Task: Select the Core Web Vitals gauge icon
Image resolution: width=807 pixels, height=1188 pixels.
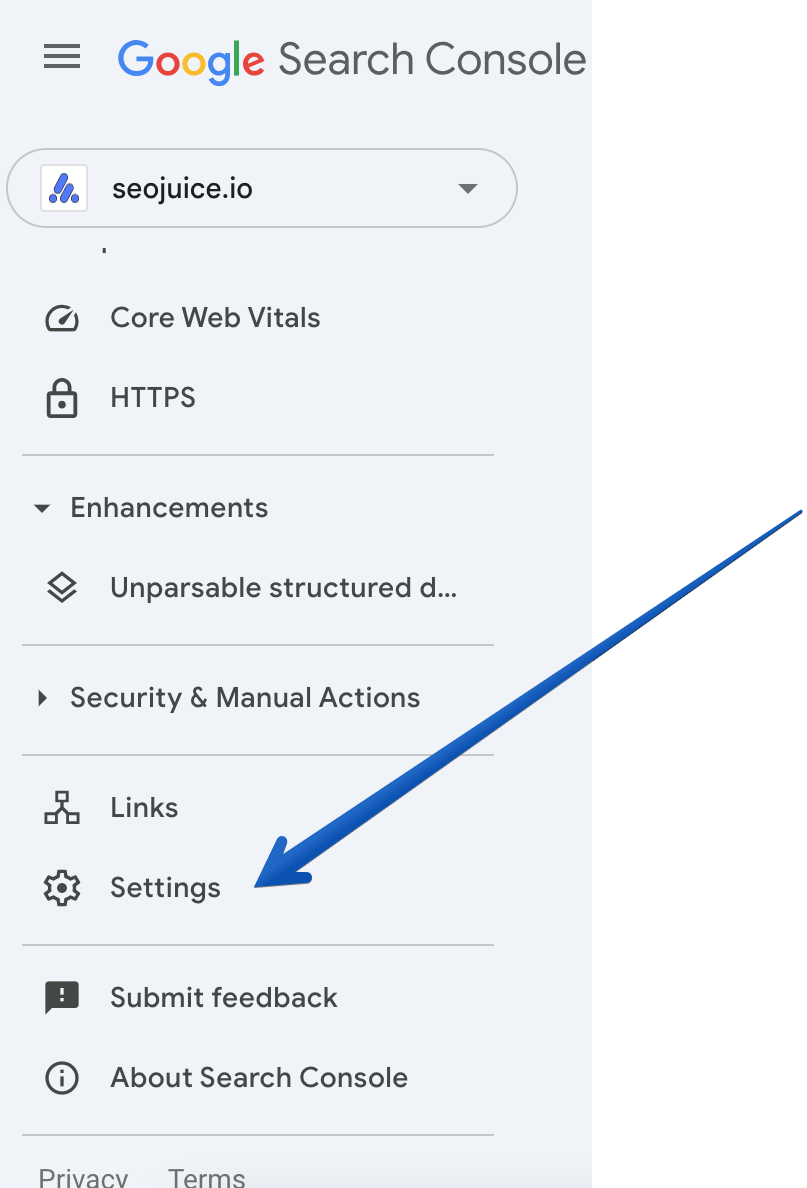Action: pos(61,318)
